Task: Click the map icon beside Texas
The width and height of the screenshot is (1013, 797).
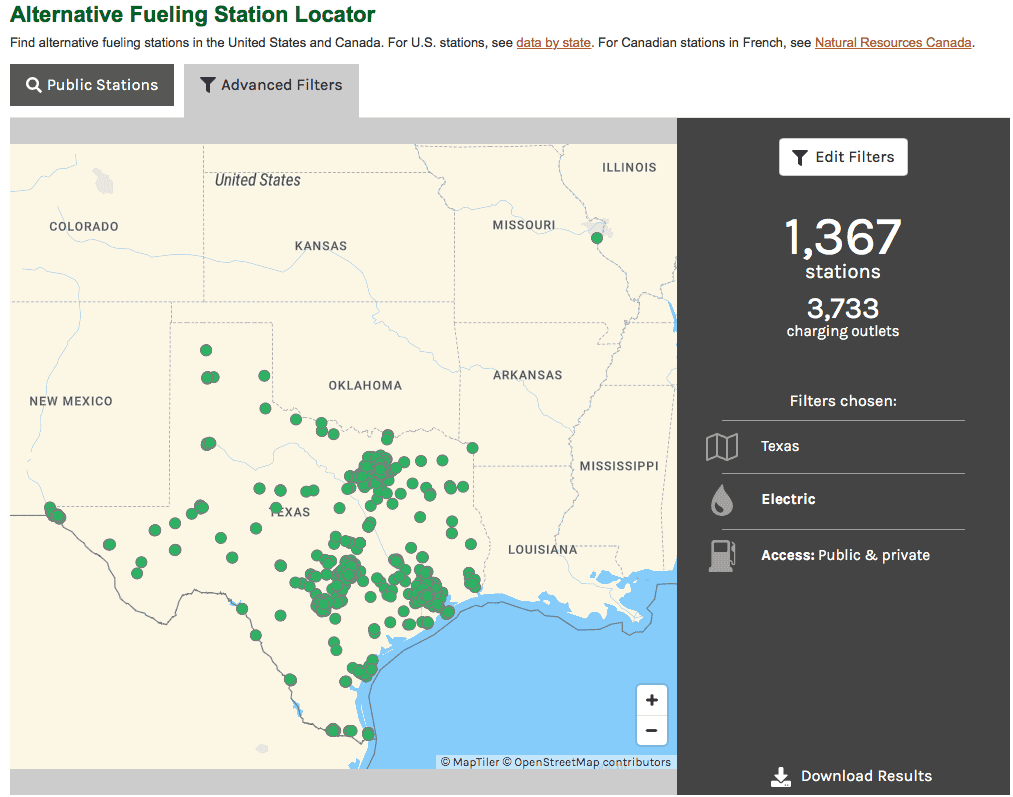Action: coord(722,446)
